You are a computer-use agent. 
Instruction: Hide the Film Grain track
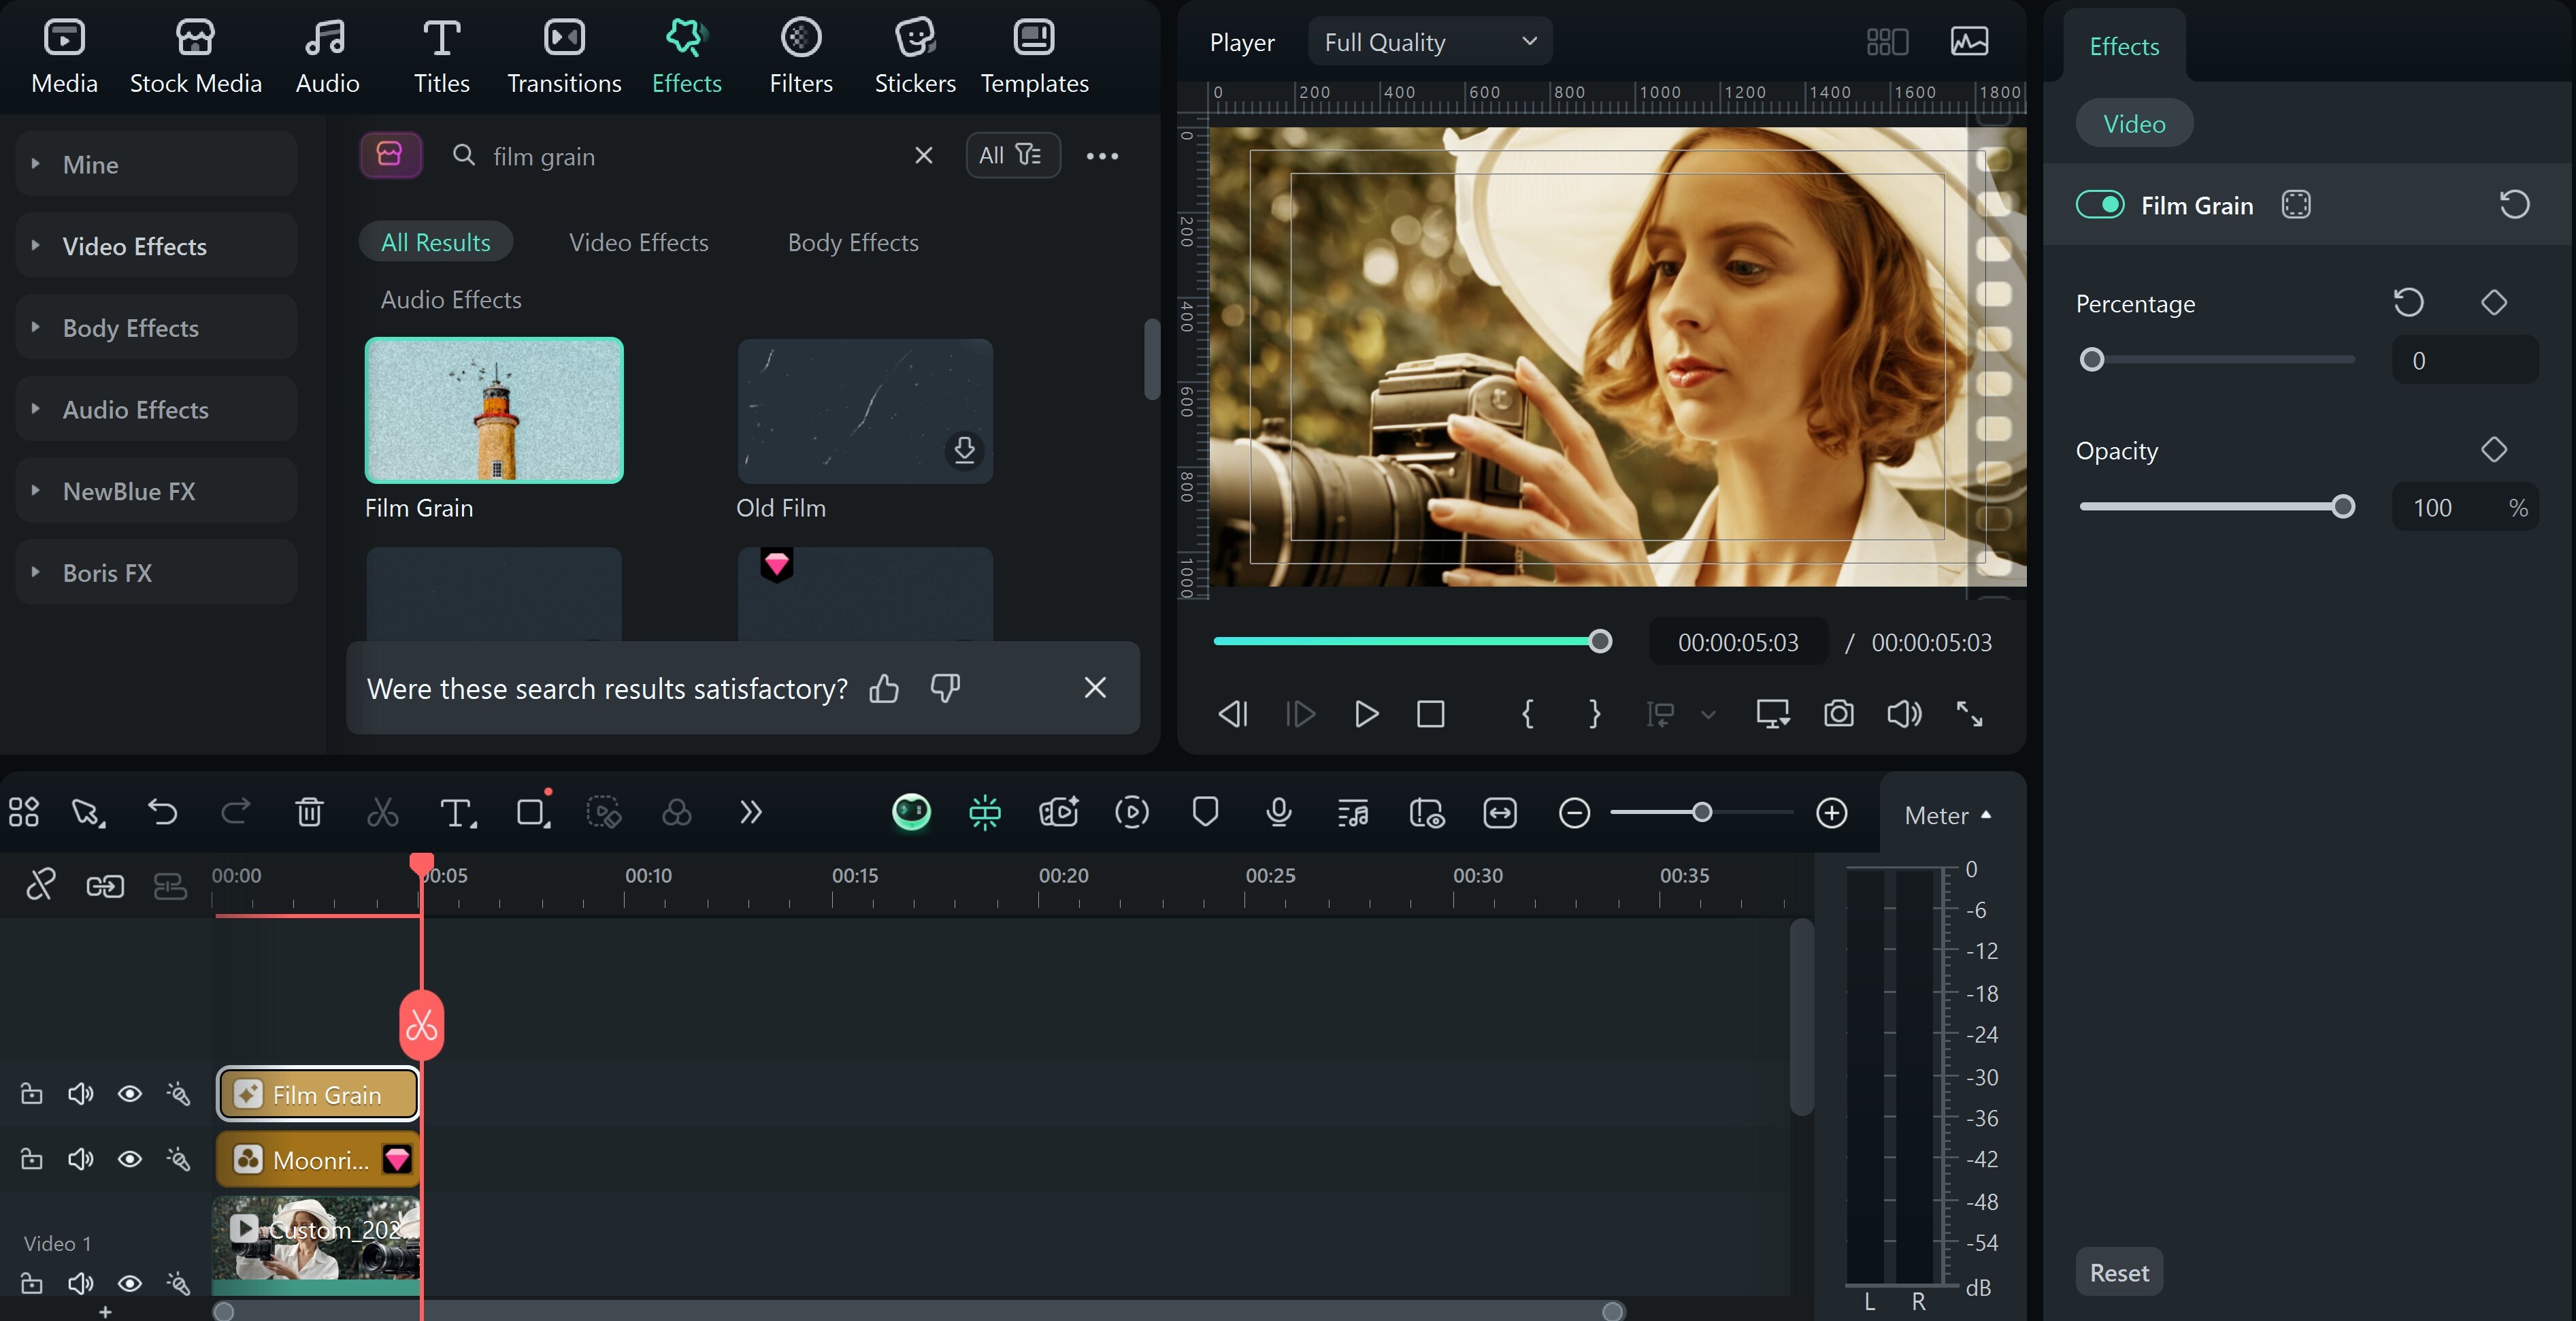click(x=129, y=1094)
